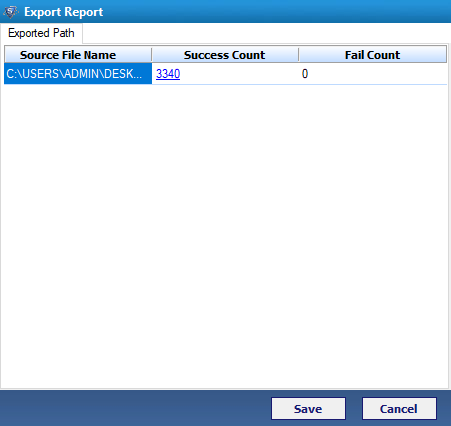
Task: Click divider between Success Count and Fail Count
Action: click(x=299, y=55)
